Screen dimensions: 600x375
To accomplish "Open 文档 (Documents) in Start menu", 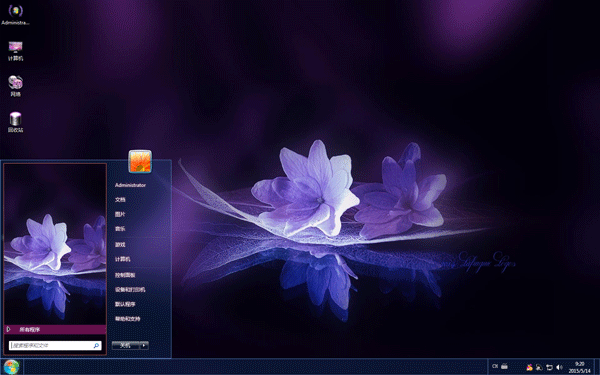I will click(x=120, y=200).
